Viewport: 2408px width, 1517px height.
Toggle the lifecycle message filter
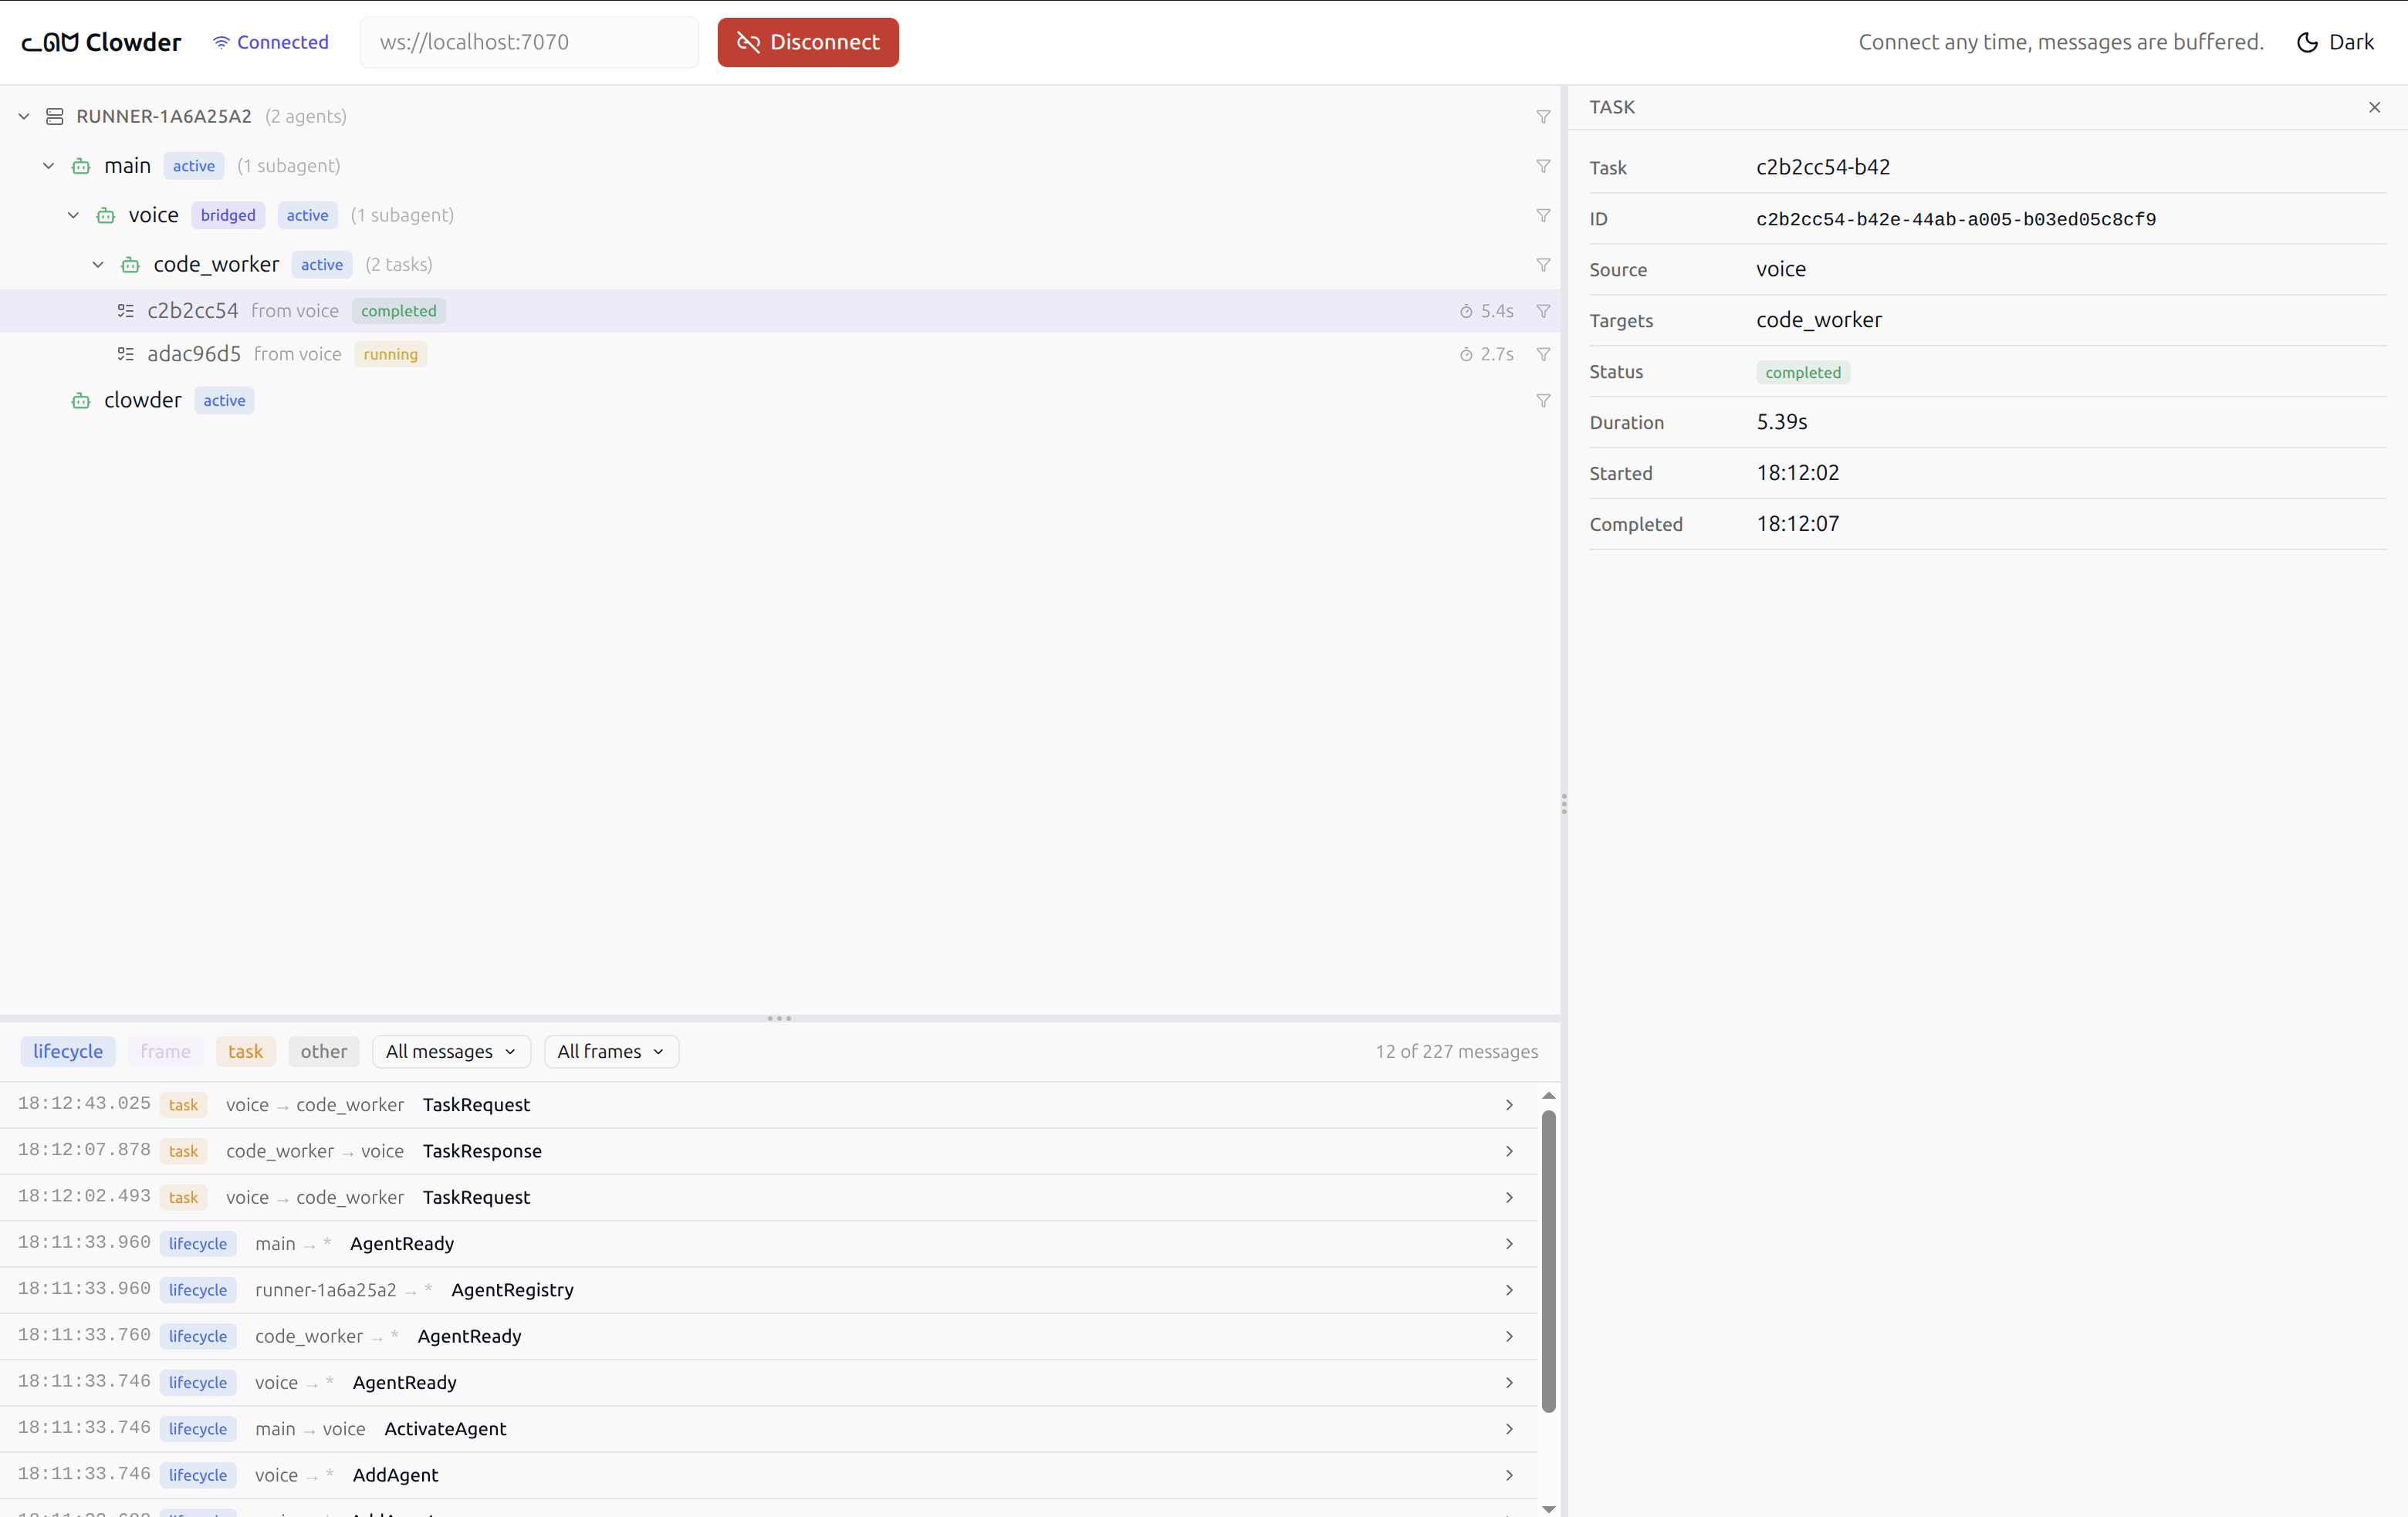tap(68, 1051)
